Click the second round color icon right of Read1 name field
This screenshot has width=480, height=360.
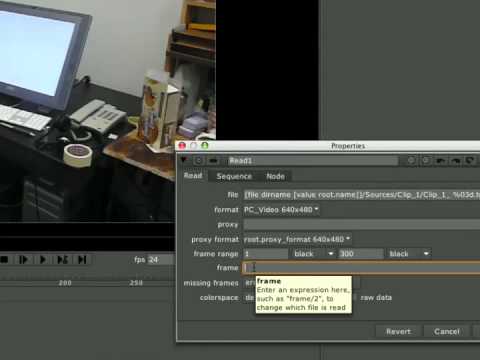point(426,161)
